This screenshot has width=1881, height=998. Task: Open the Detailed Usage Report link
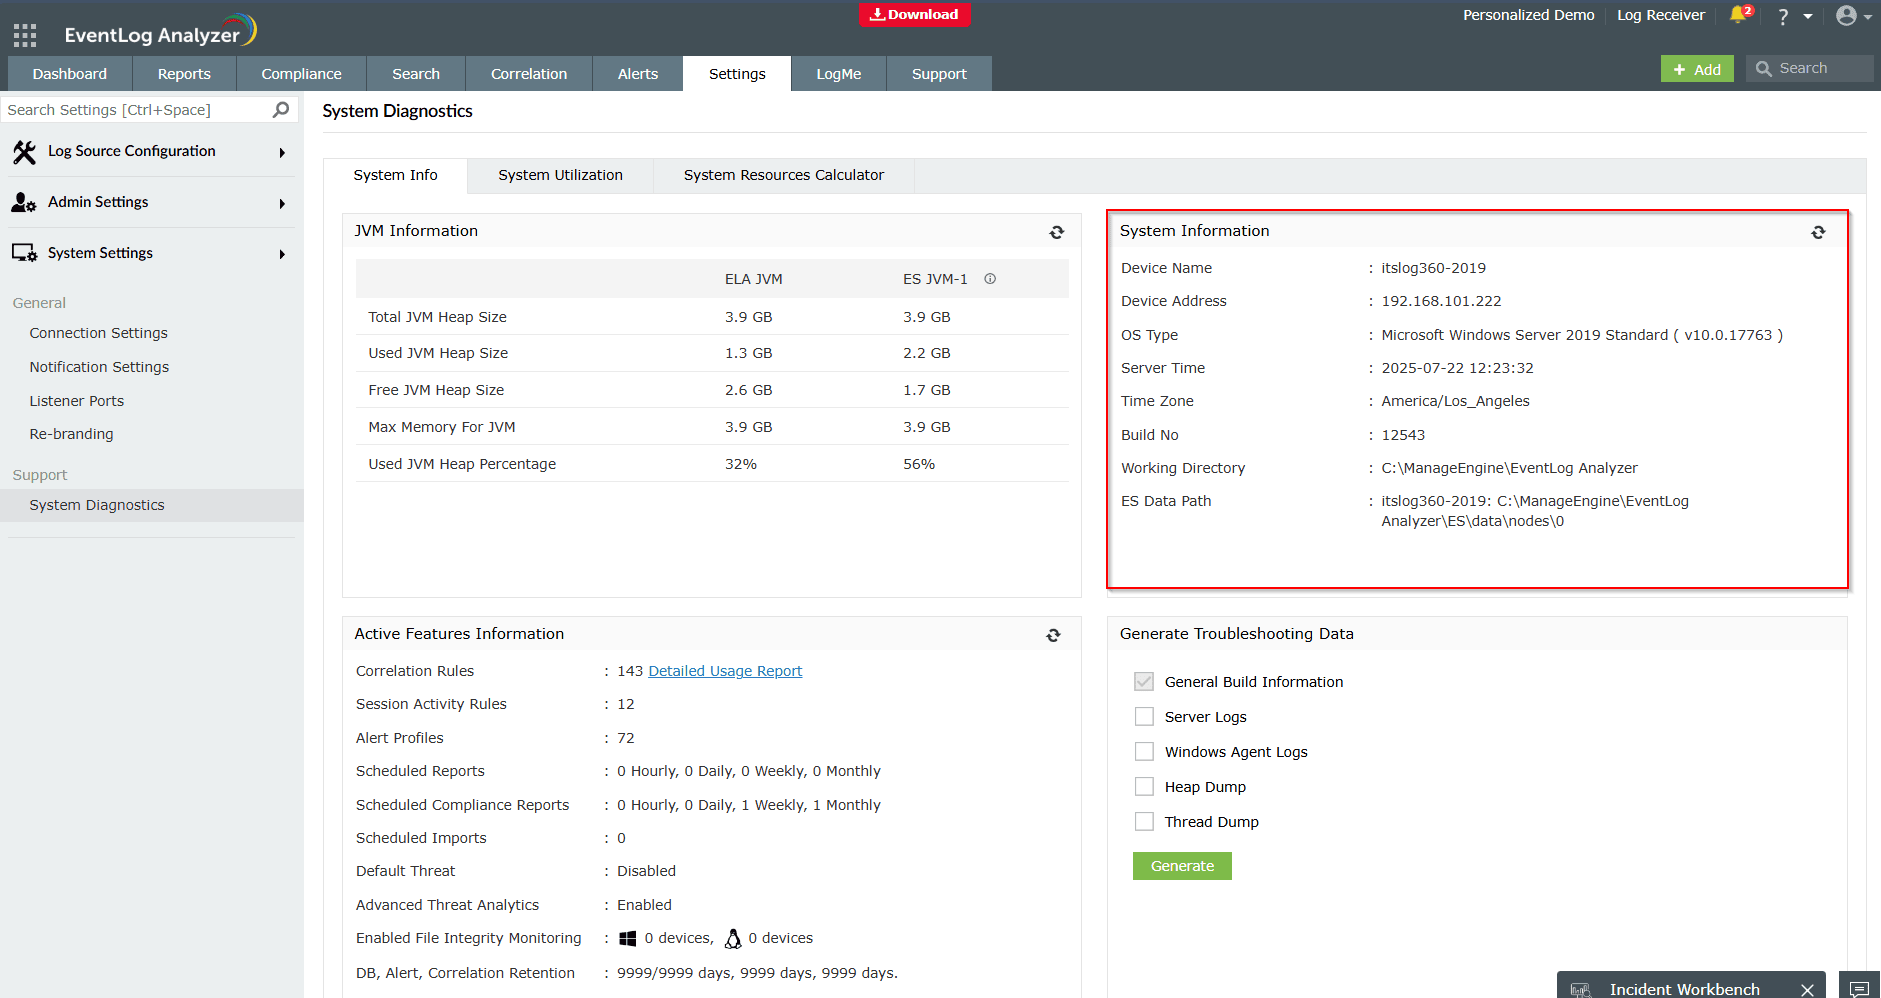pos(725,671)
